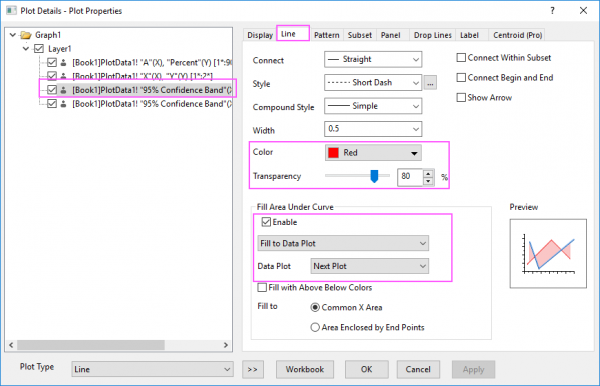Toggle the last 95% Confidence Band checkbox

tap(52, 104)
